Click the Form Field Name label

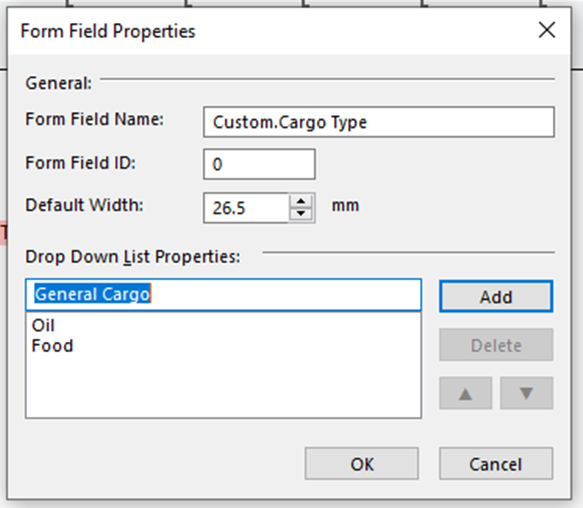(94, 119)
